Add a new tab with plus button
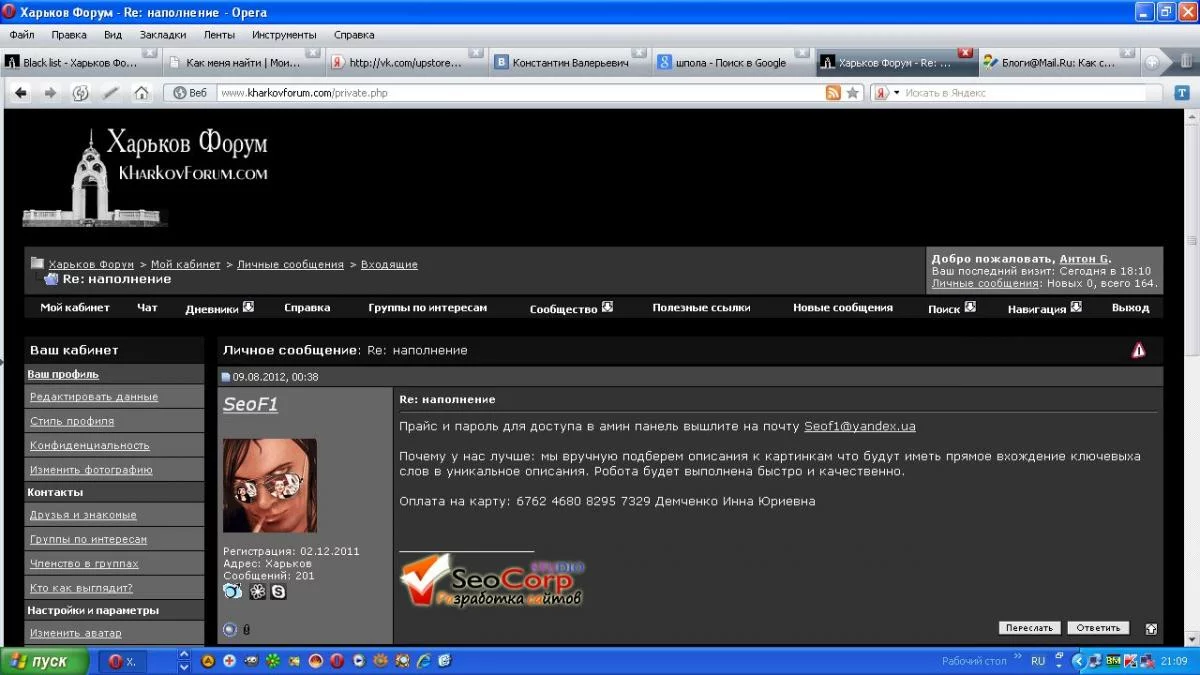The width and height of the screenshot is (1200, 675). [x=1152, y=62]
